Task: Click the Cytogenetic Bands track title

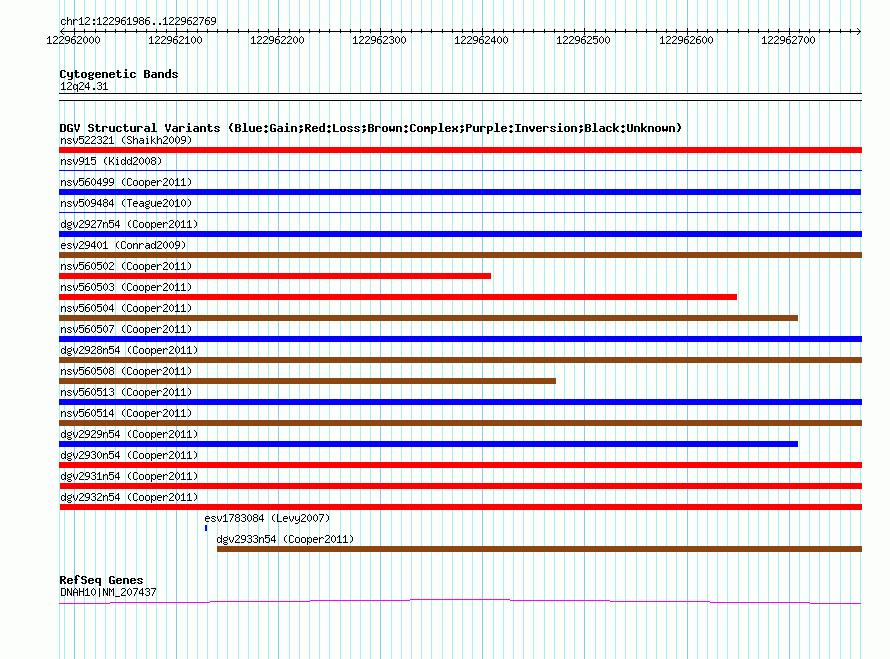Action: coord(119,74)
